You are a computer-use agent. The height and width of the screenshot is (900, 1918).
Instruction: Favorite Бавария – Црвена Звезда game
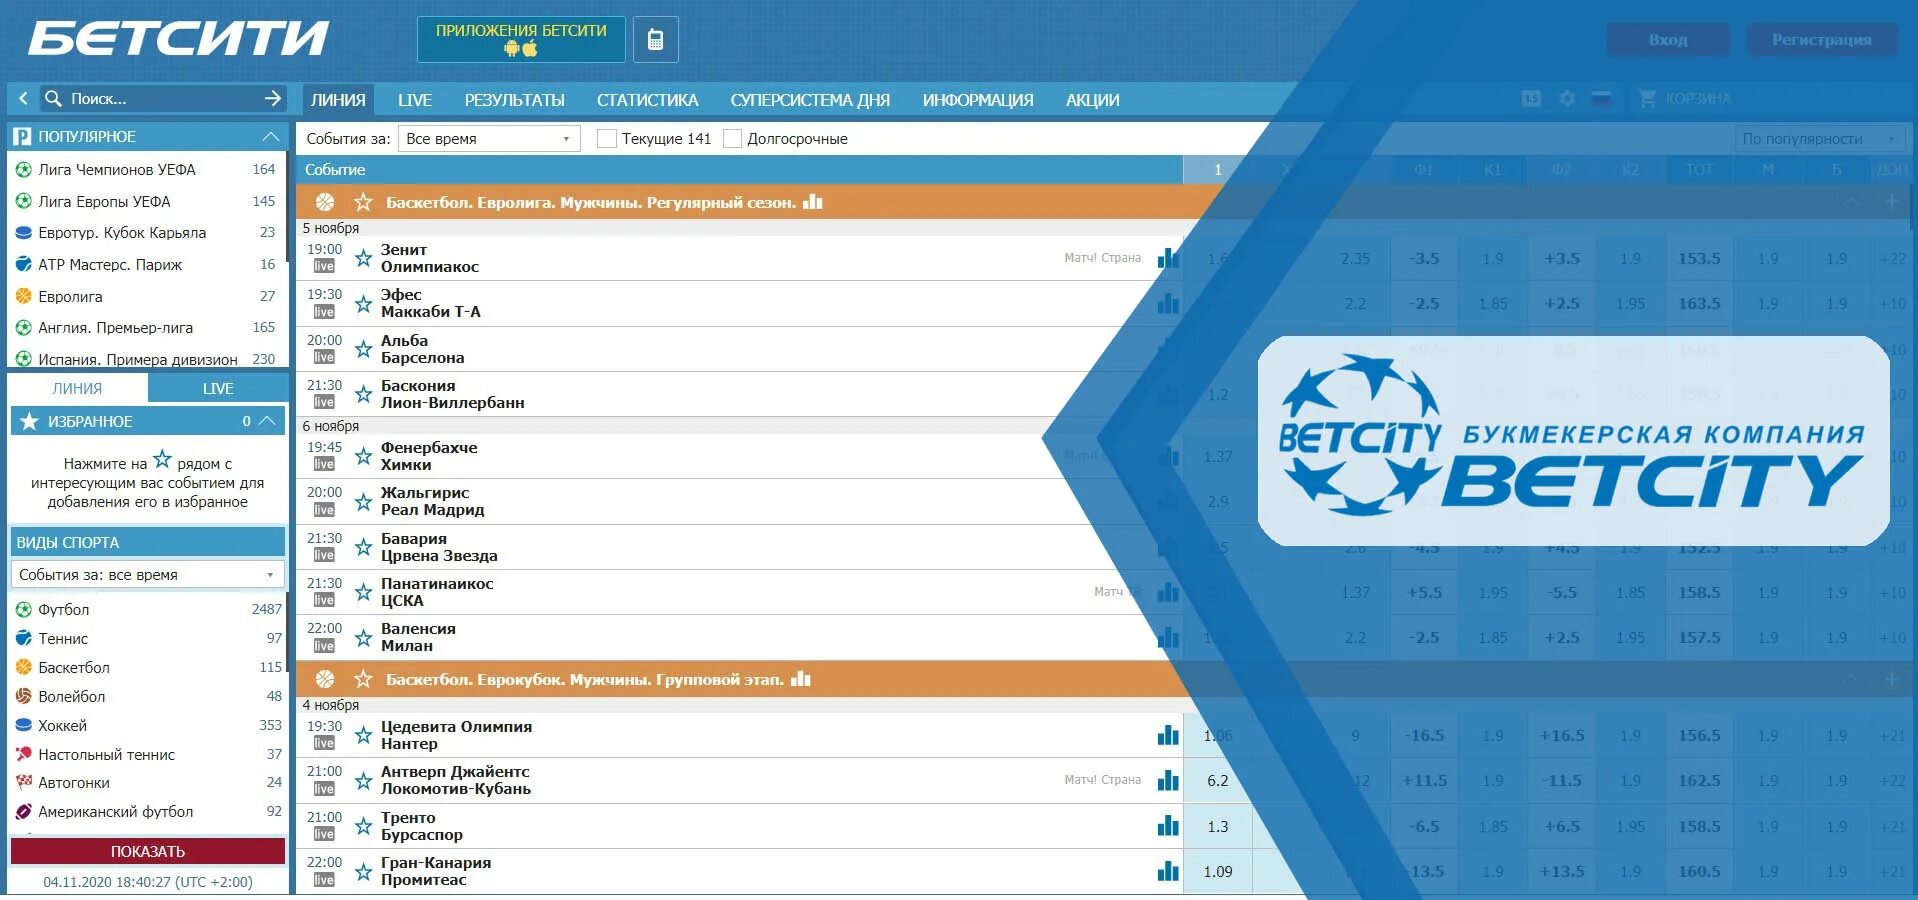tap(363, 547)
